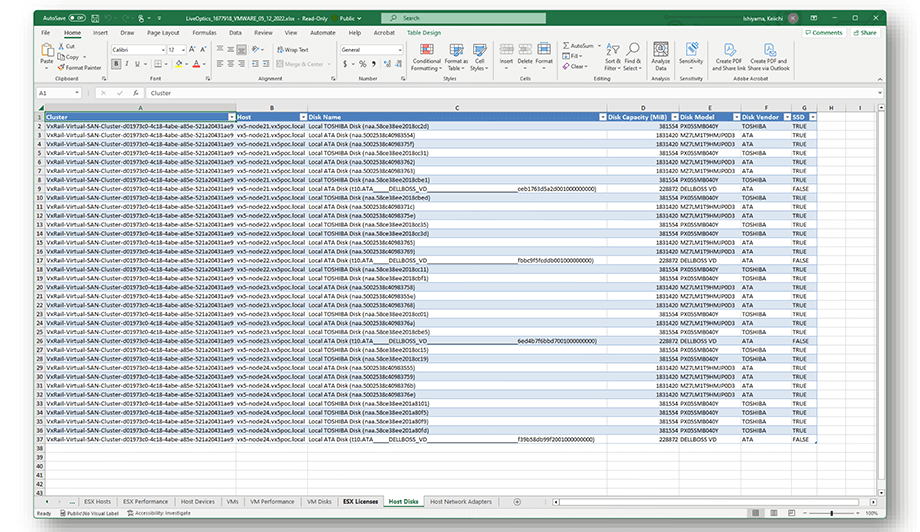The width and height of the screenshot is (920, 532).
Task: Click the zoom slider in the status bar
Action: [830, 513]
